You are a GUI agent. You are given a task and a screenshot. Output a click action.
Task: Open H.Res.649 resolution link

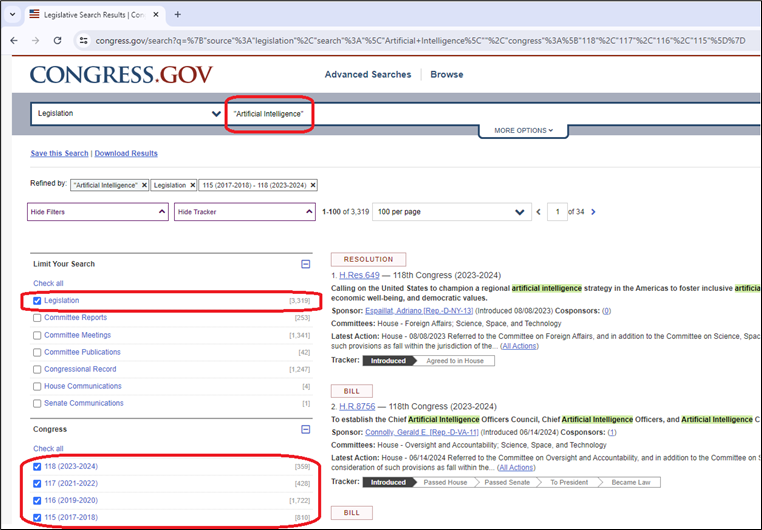[x=359, y=275]
